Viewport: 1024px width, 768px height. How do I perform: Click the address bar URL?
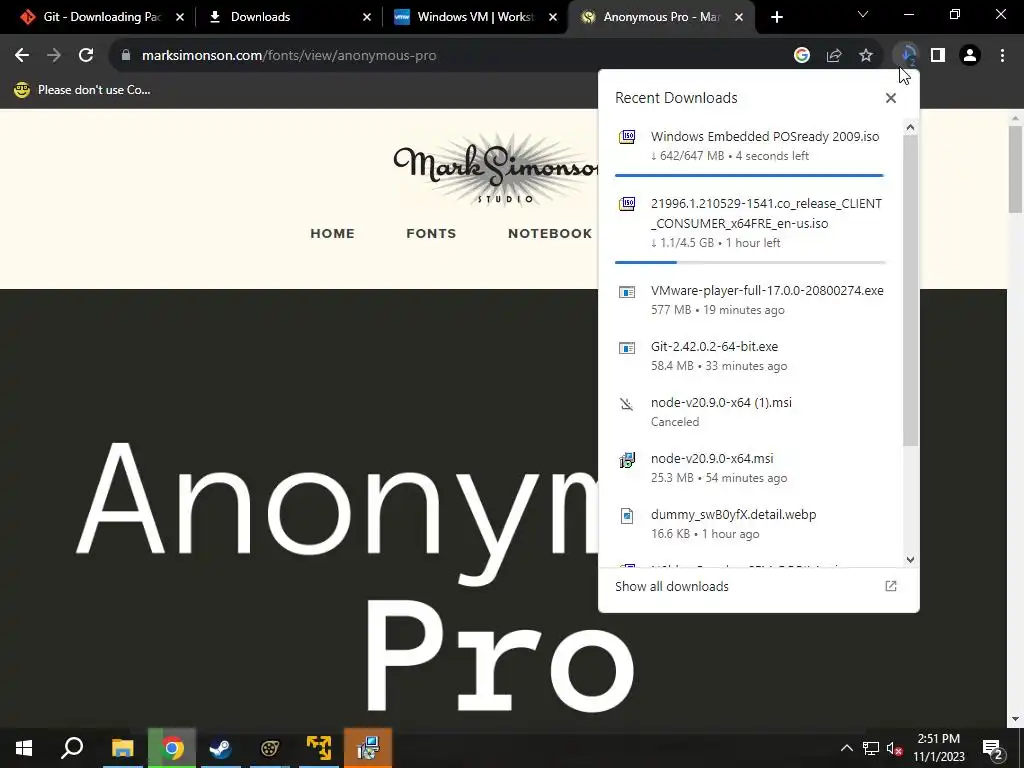[289, 56]
